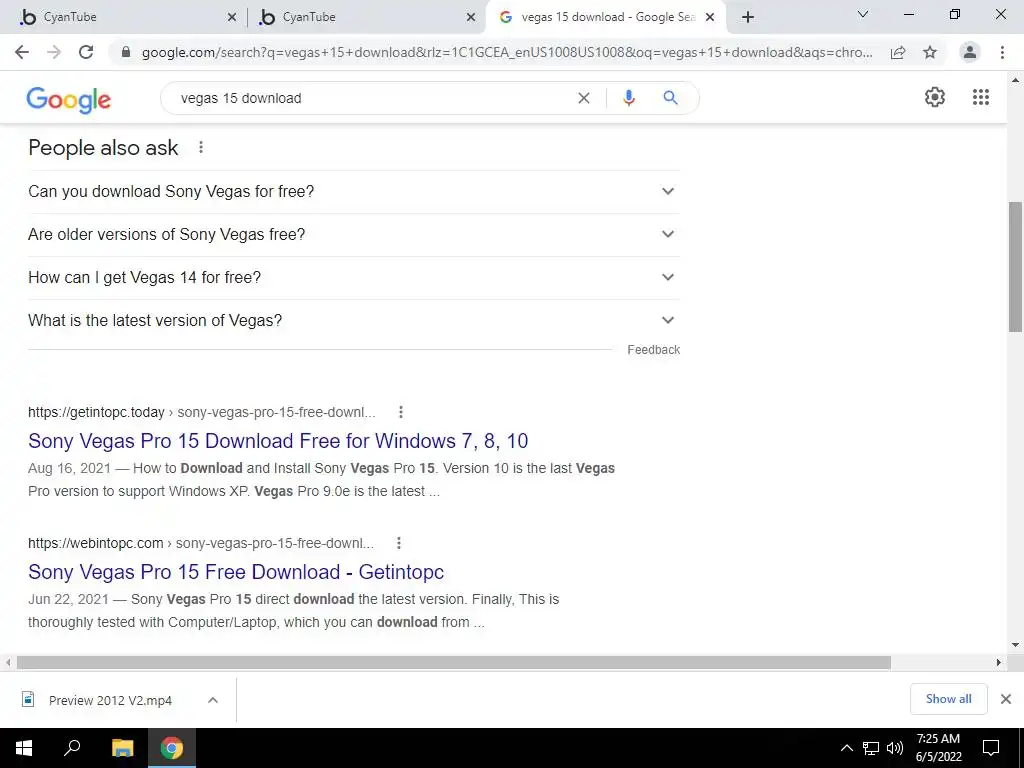Screen dimensions: 1024x768
Task: Click the vertical scrollbar thumb
Action: click(x=1015, y=267)
